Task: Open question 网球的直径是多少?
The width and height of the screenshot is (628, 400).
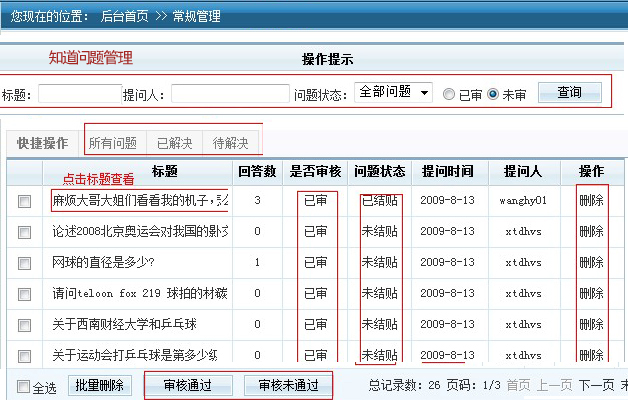Action: tap(103, 262)
